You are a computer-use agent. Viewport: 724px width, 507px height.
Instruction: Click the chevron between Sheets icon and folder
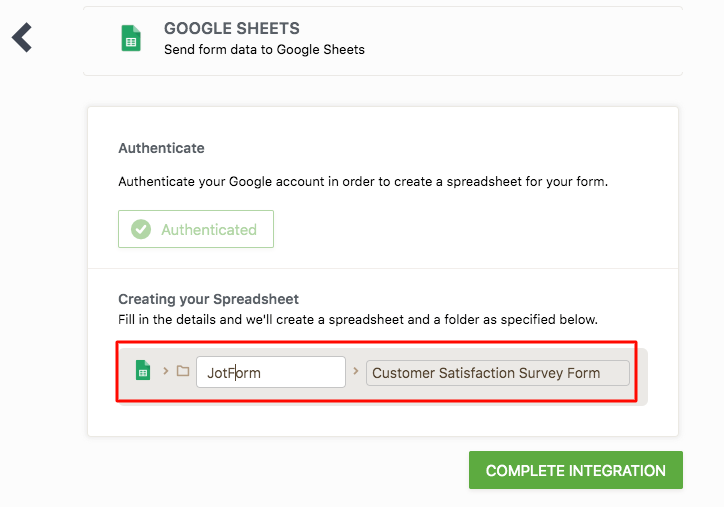pyautogui.click(x=165, y=371)
